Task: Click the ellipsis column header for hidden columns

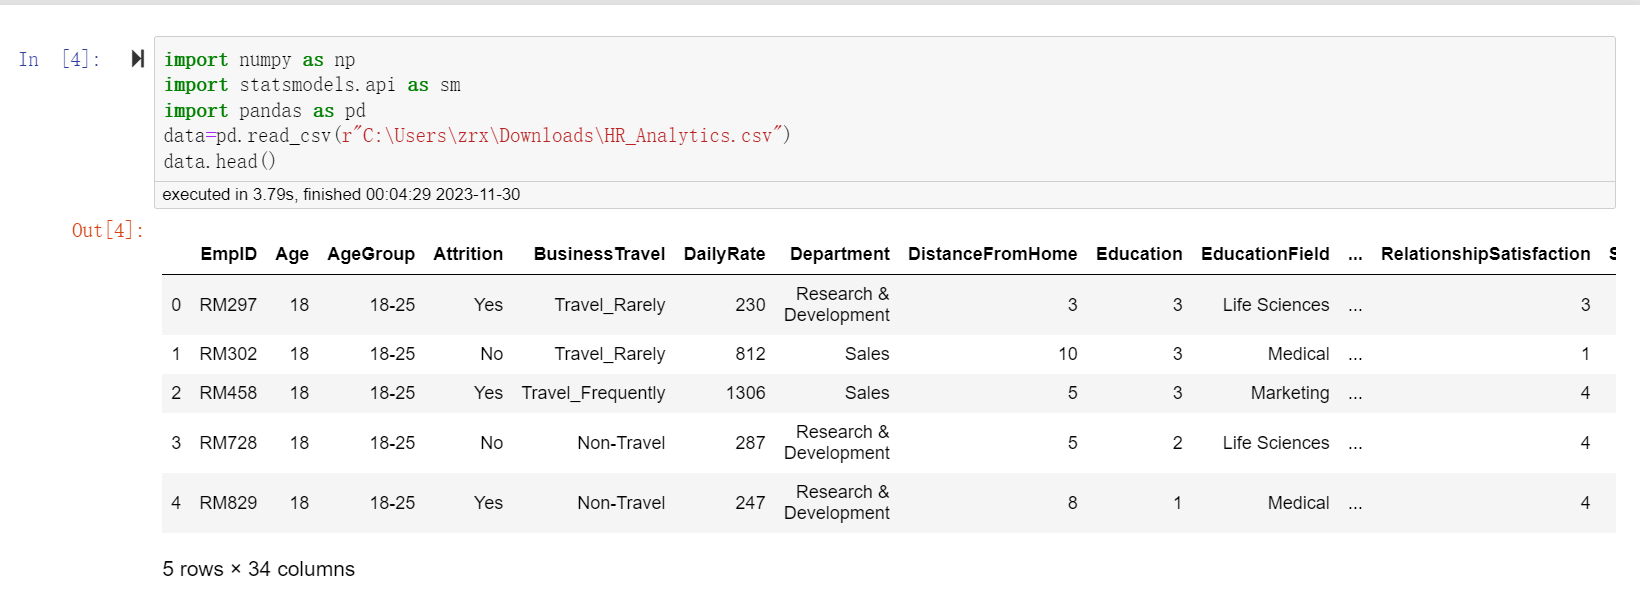Action: 1355,254
